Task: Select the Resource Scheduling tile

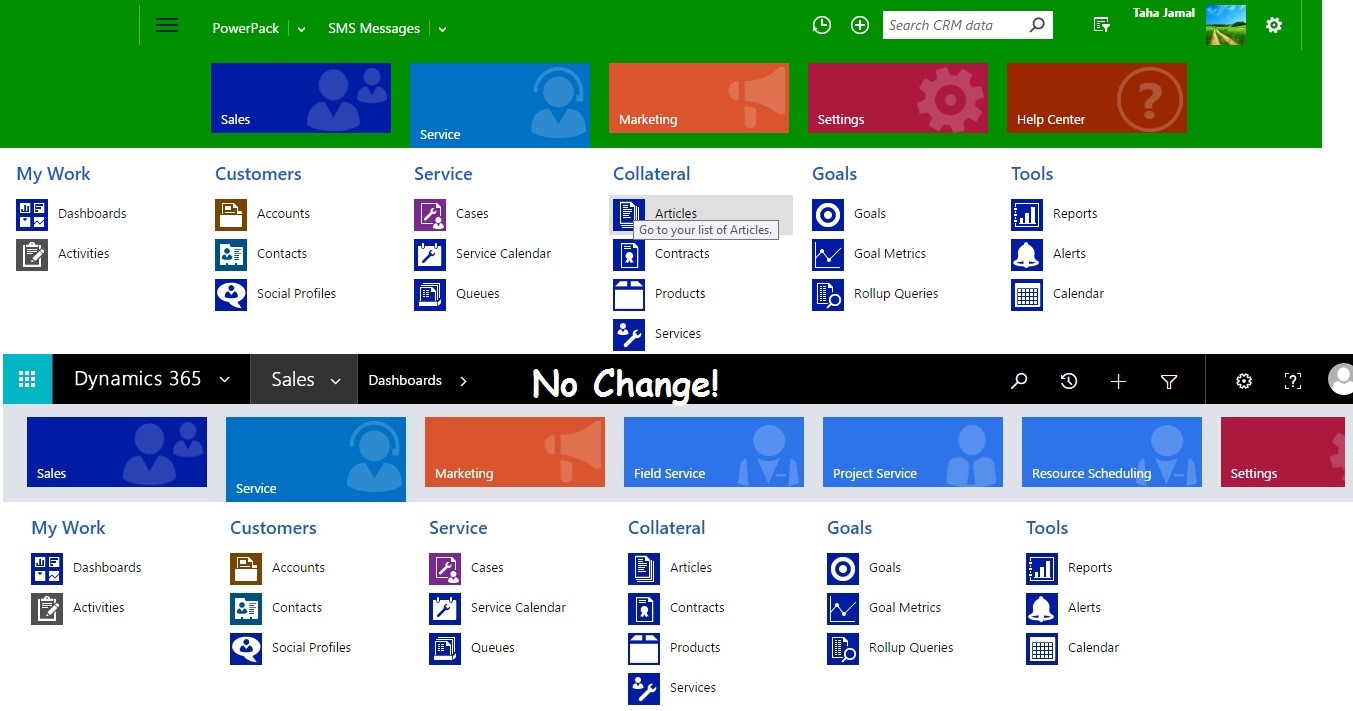Action: tap(1111, 452)
